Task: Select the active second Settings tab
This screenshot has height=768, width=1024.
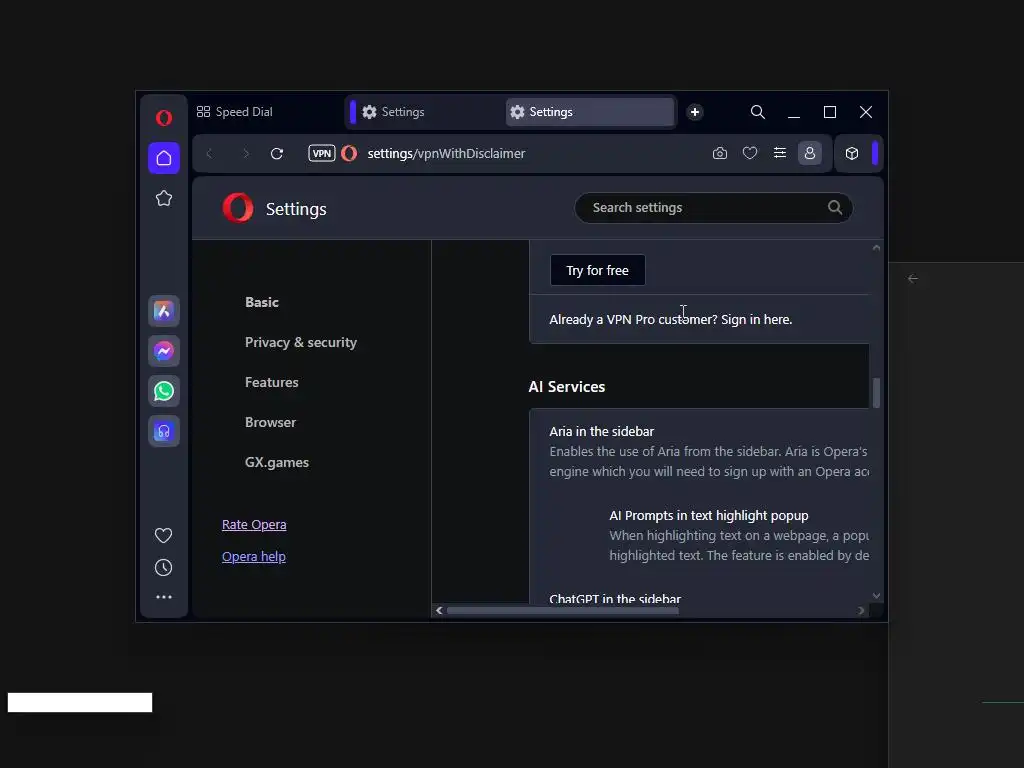Action: point(590,112)
